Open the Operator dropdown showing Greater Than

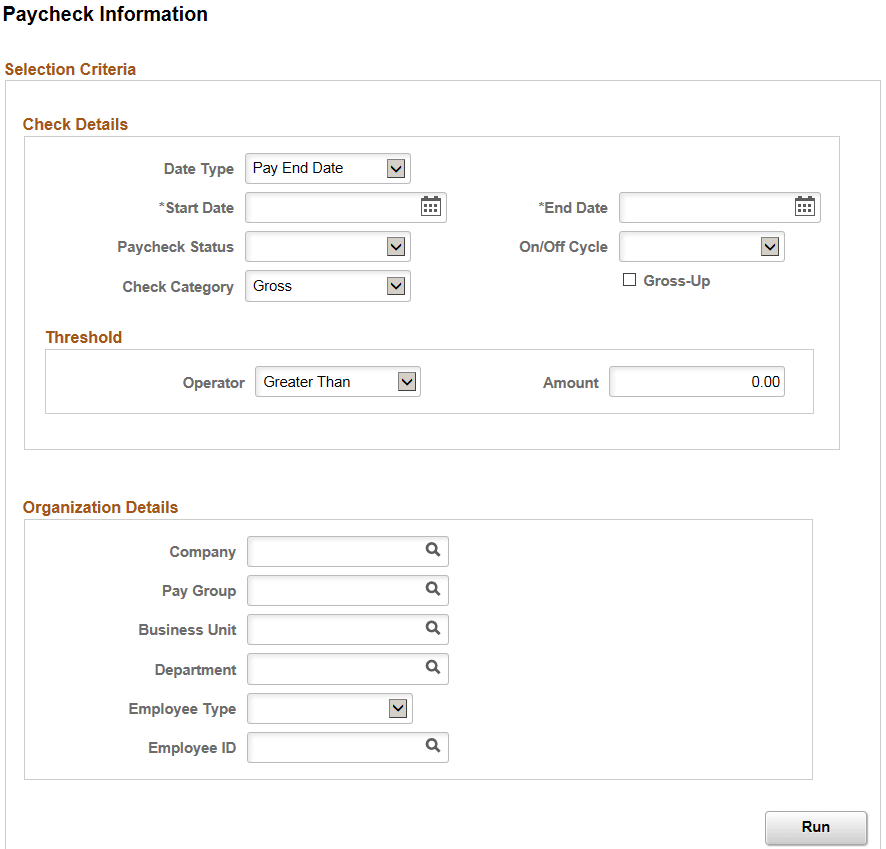[x=407, y=381]
